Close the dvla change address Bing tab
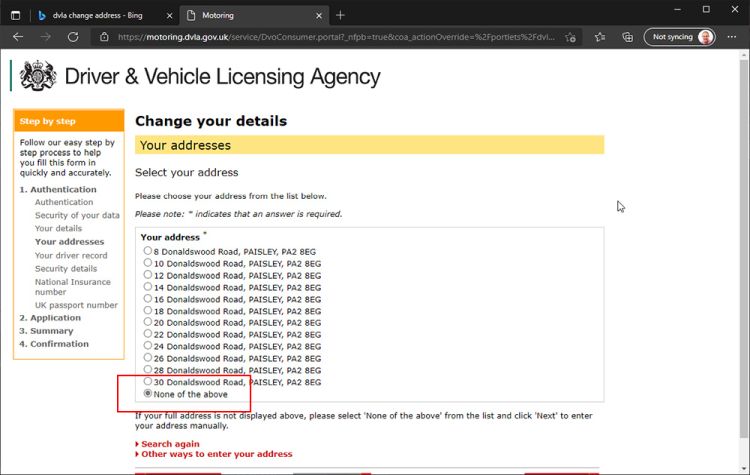Image resolution: width=750 pixels, height=475 pixels. pos(169,16)
